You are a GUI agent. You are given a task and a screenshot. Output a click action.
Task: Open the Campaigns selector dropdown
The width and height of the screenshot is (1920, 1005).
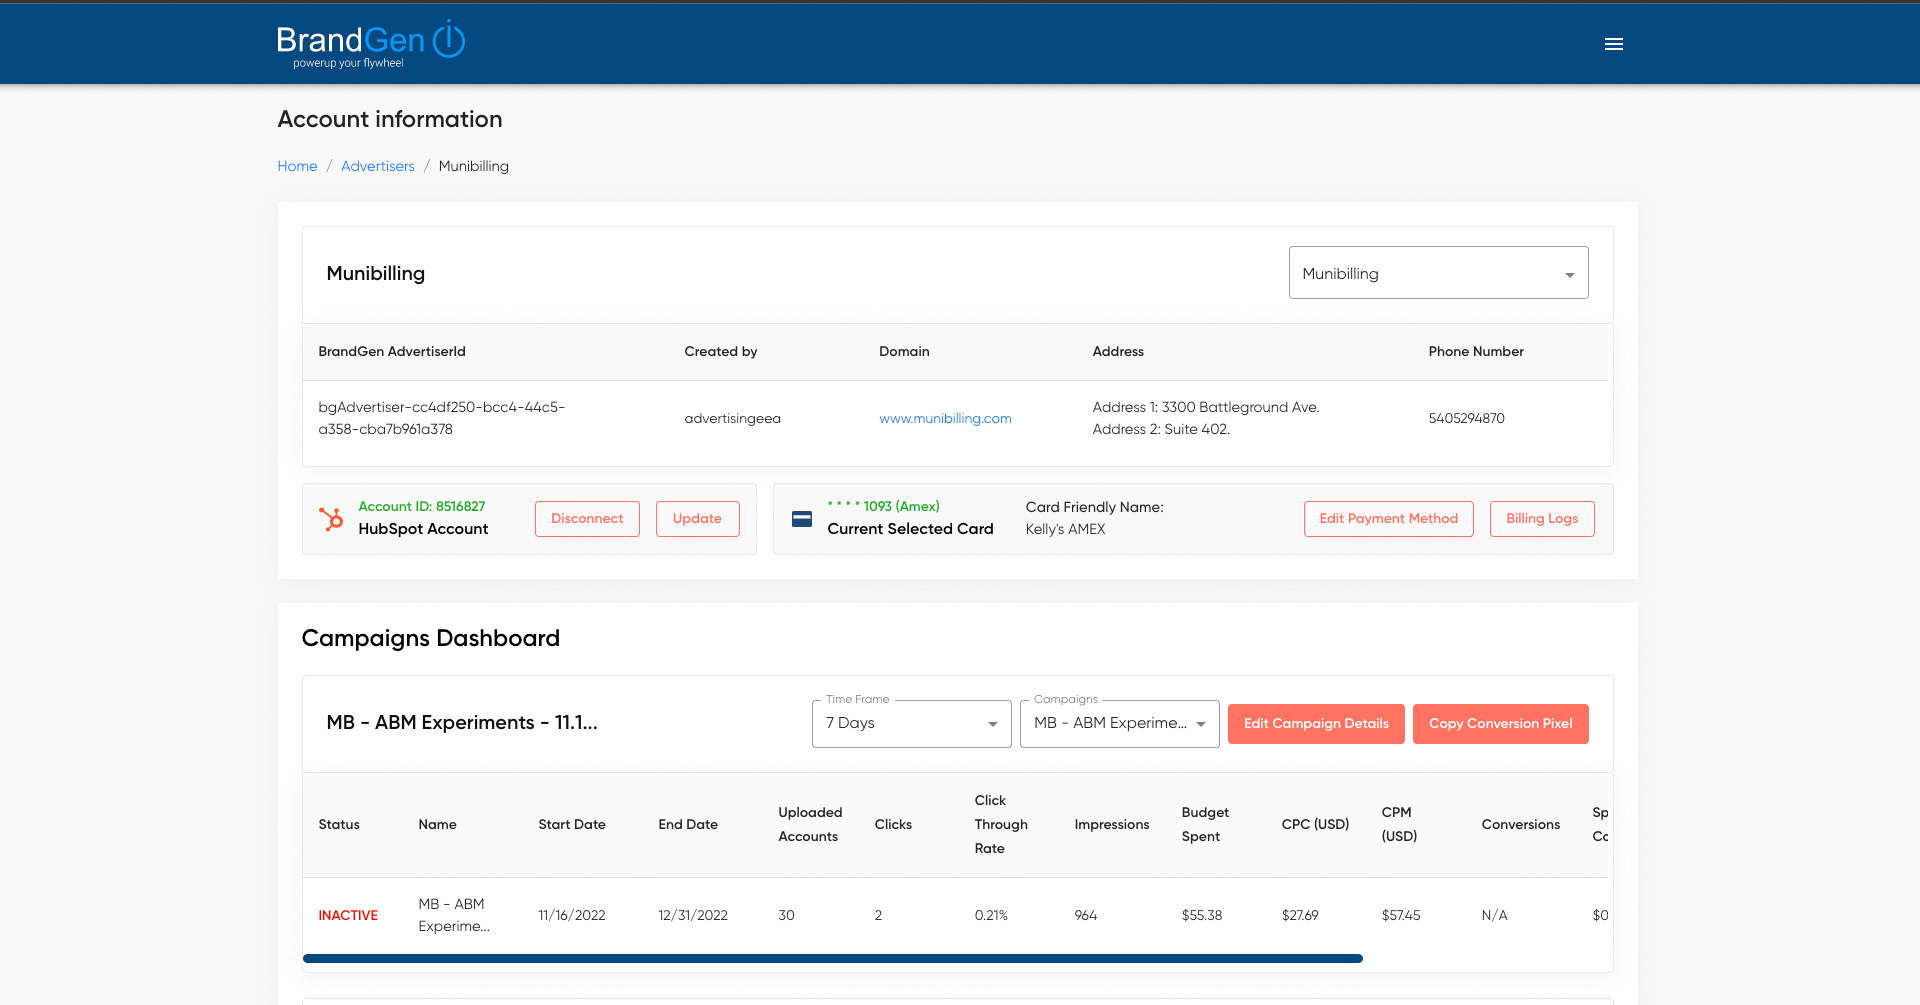tap(1120, 723)
